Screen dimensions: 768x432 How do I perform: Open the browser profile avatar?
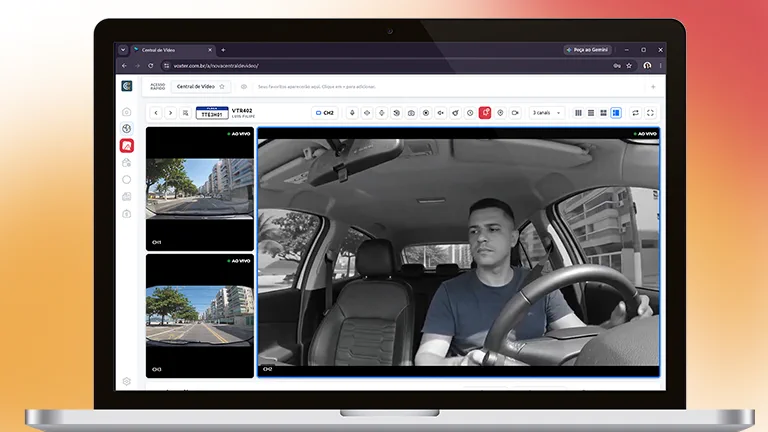[647, 66]
